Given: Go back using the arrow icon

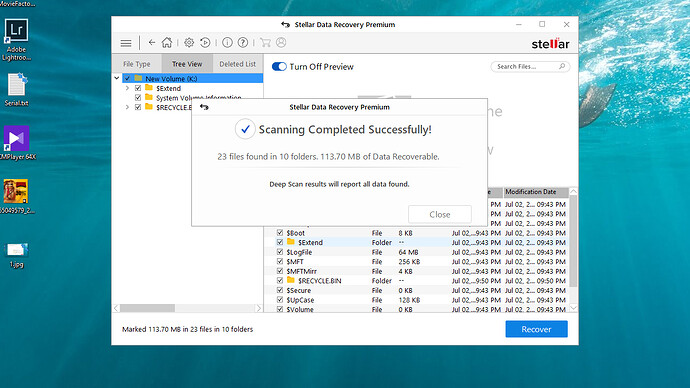Looking at the screenshot, I should tap(152, 43).
